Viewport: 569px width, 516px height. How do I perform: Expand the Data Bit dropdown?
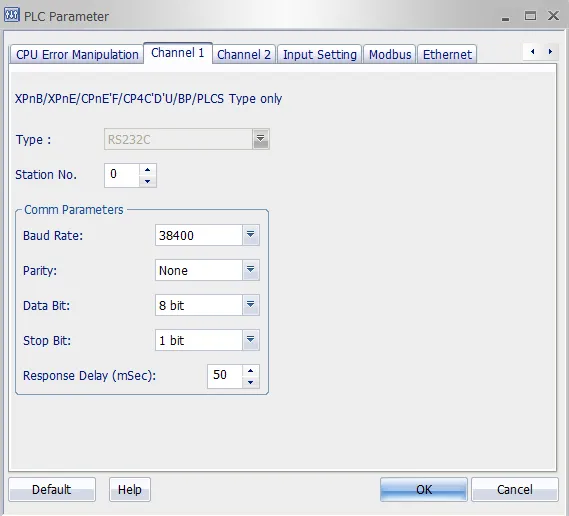(x=250, y=305)
